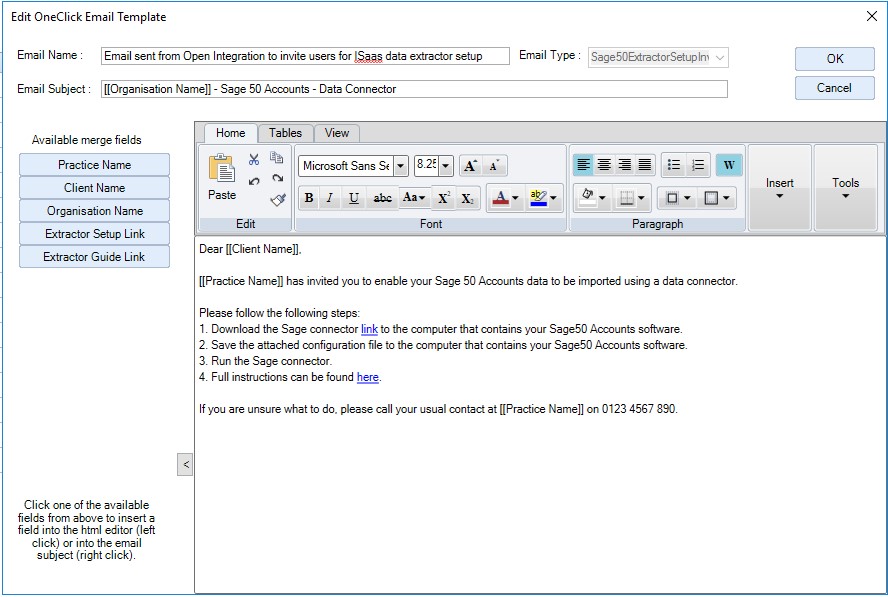
Task: Cut selection with the scissors icon
Action: click(254, 159)
